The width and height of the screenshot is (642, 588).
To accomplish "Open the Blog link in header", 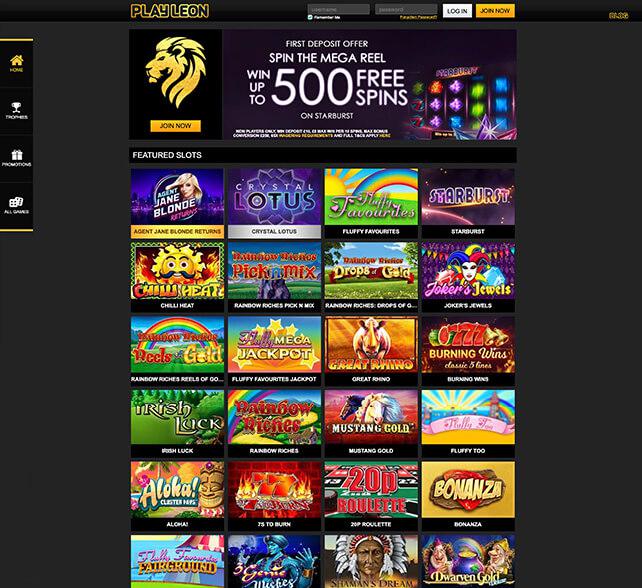I will click(618, 16).
